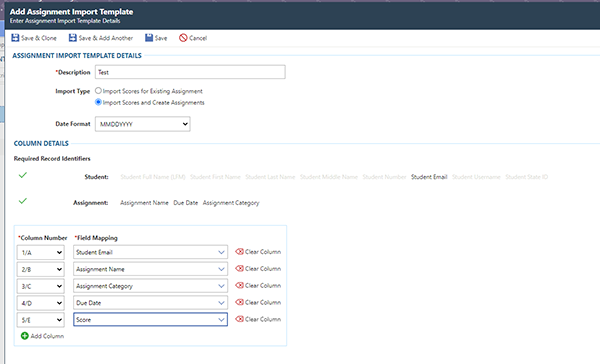
Task: Click the Student Username identifier
Action: pos(476,177)
